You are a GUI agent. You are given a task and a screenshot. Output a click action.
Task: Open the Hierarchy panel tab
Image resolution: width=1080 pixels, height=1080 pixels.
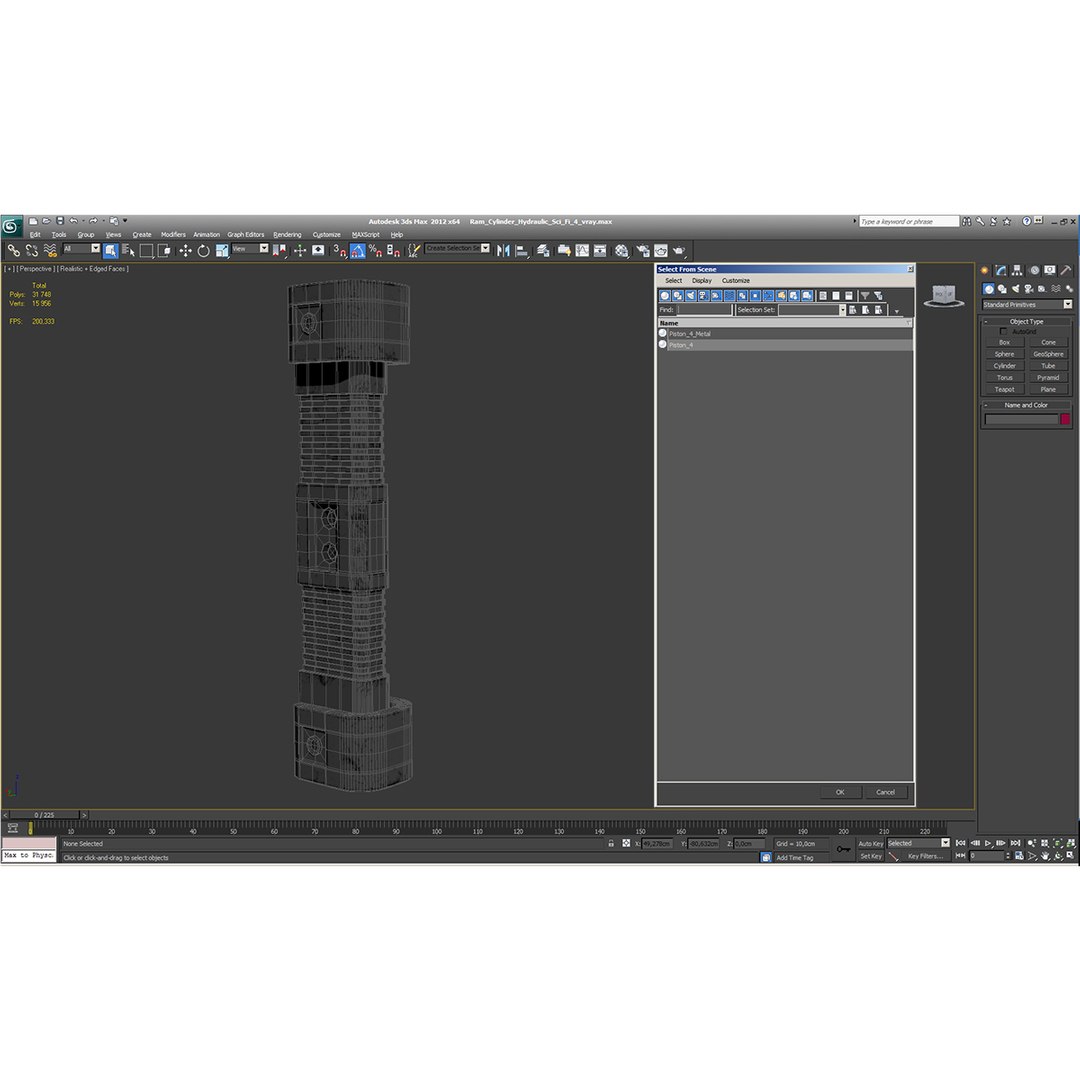(x=1017, y=271)
